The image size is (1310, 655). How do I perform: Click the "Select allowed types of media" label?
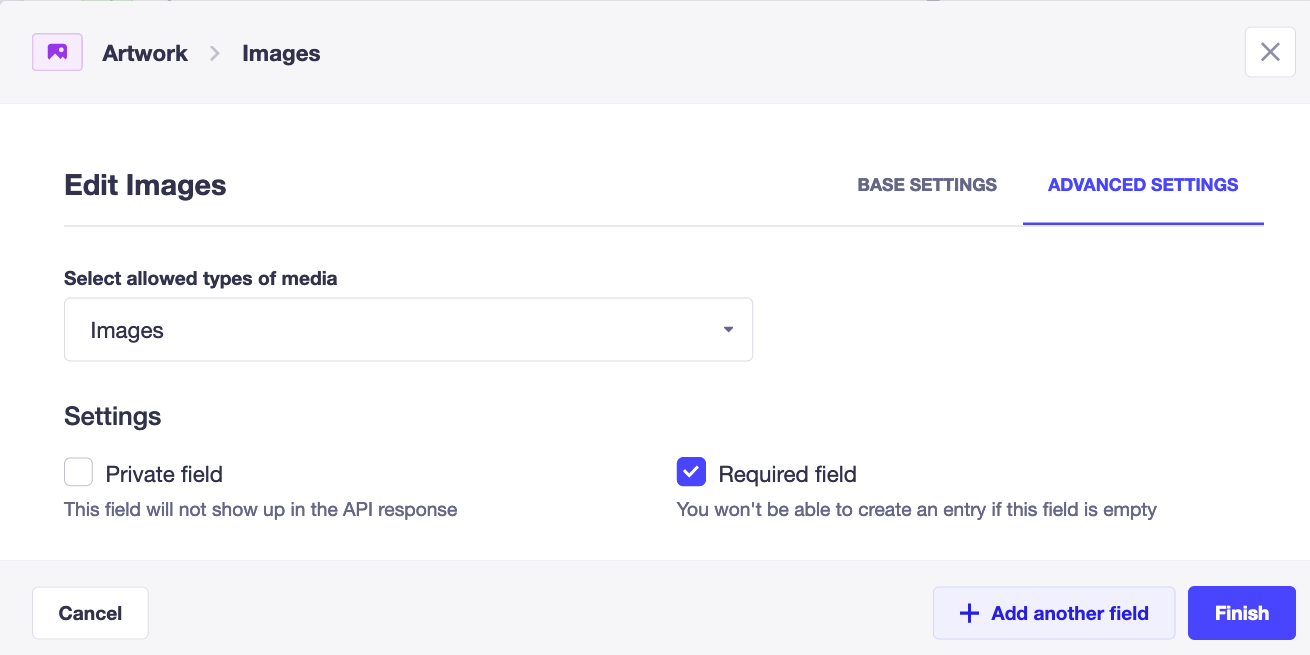point(200,279)
